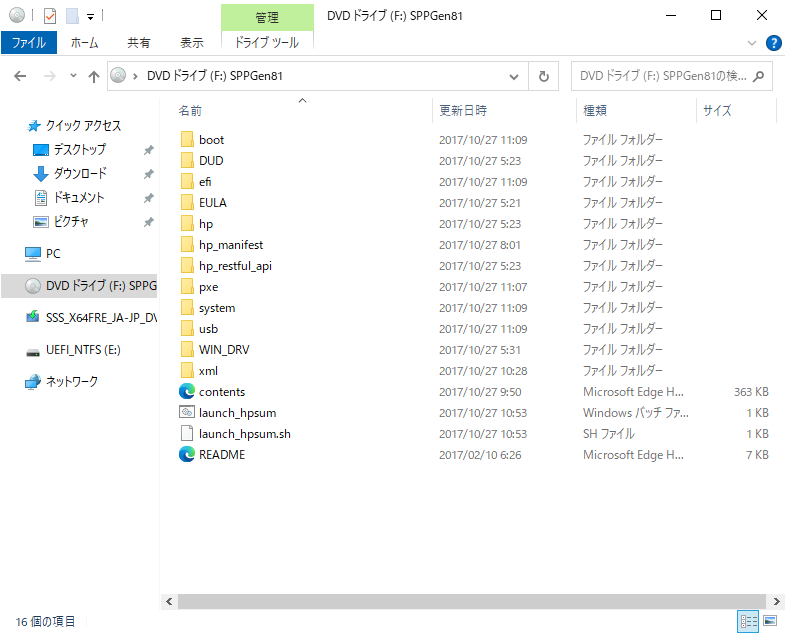786x634 pixels.
Task: Sort by the 種類 column header
Action: [x=595, y=110]
